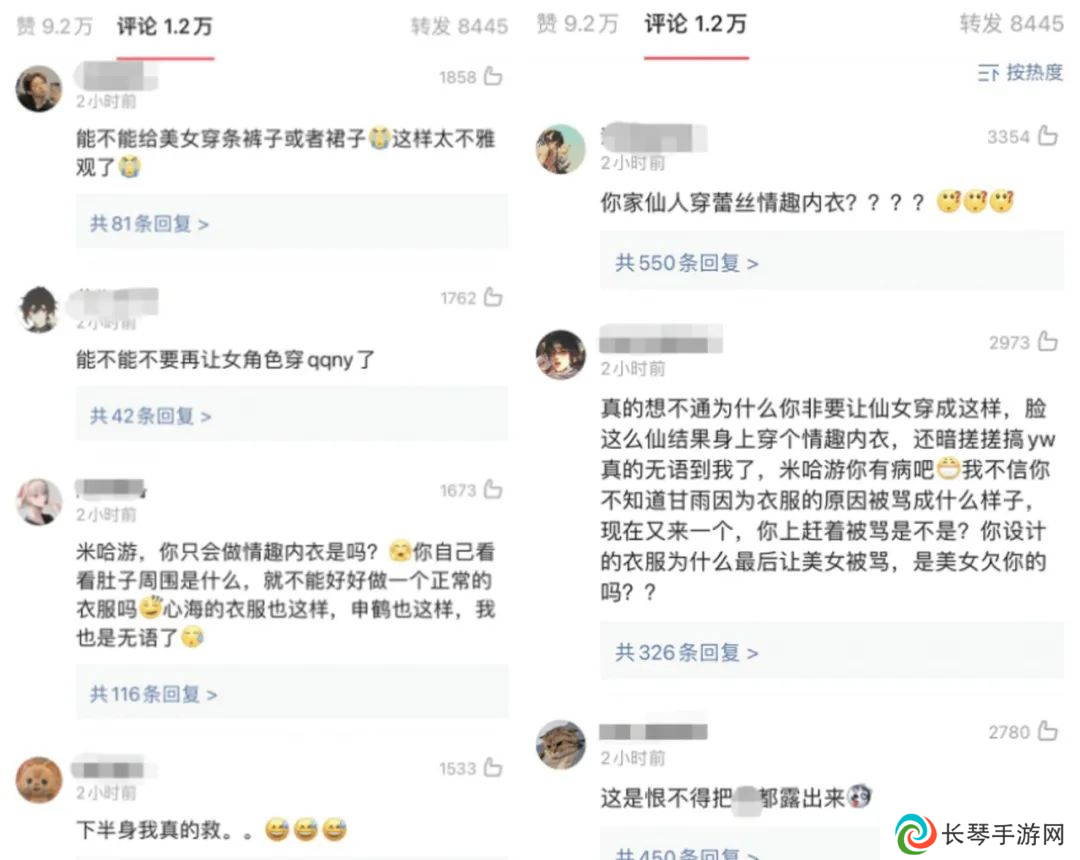The width and height of the screenshot is (1080, 860).
Task: Open the pink-haired girl avatar profile
Action: 39,502
